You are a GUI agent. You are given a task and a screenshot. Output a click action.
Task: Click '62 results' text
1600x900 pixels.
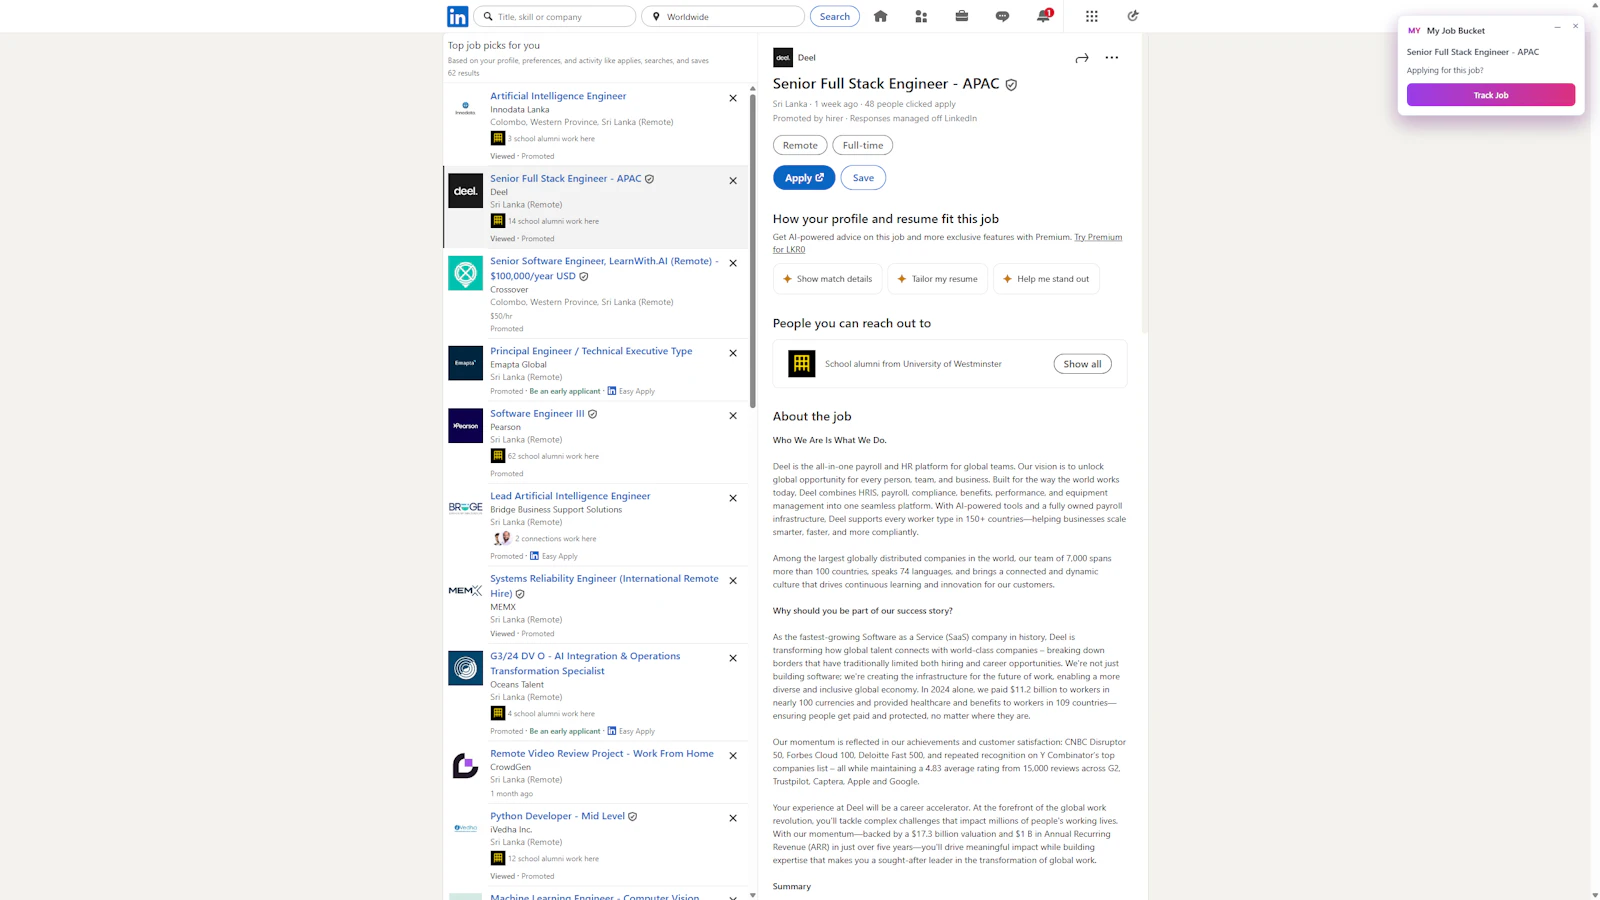point(463,73)
